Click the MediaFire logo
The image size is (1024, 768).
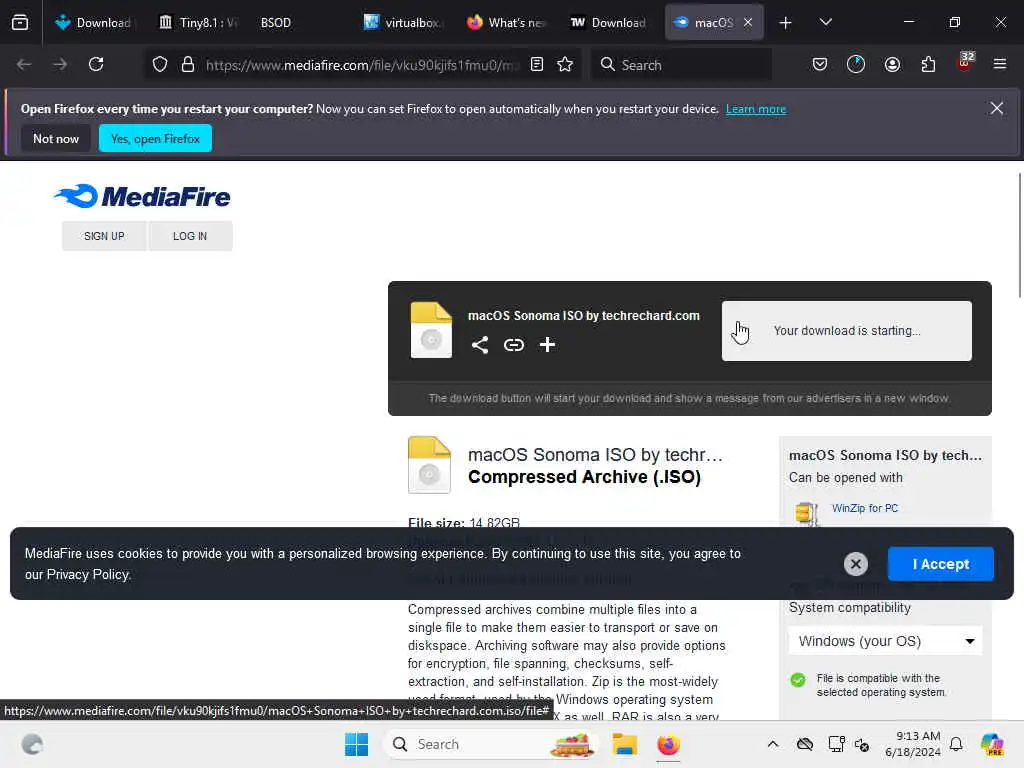tap(142, 196)
